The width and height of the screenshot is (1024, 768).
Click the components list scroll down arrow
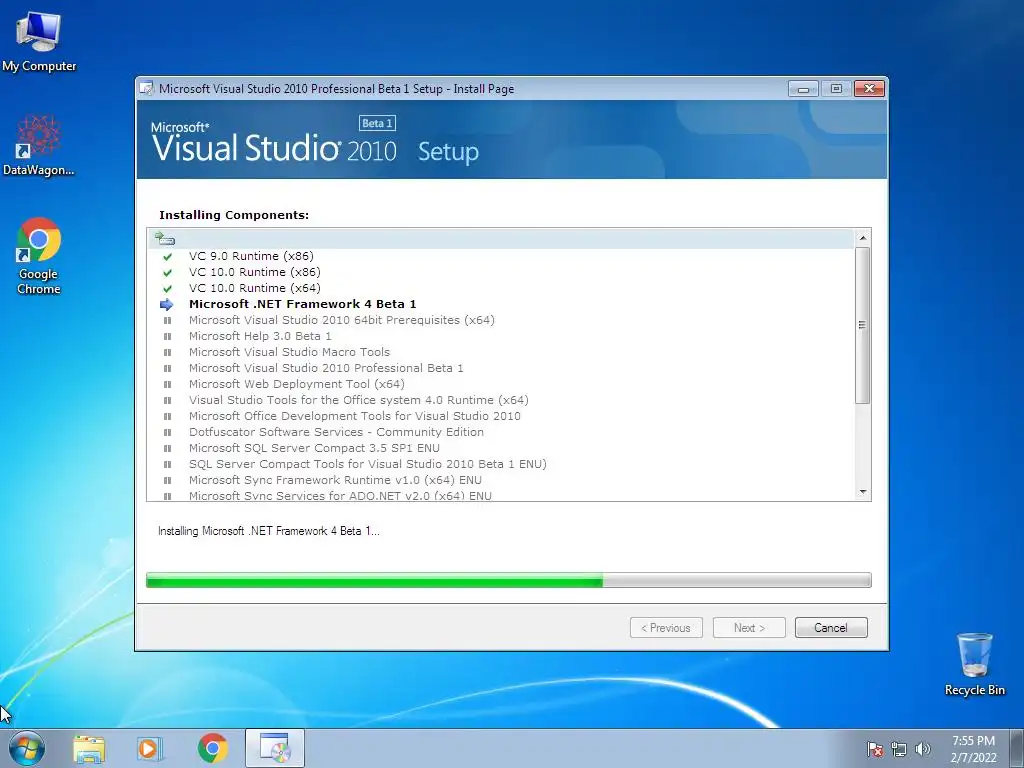pos(863,492)
